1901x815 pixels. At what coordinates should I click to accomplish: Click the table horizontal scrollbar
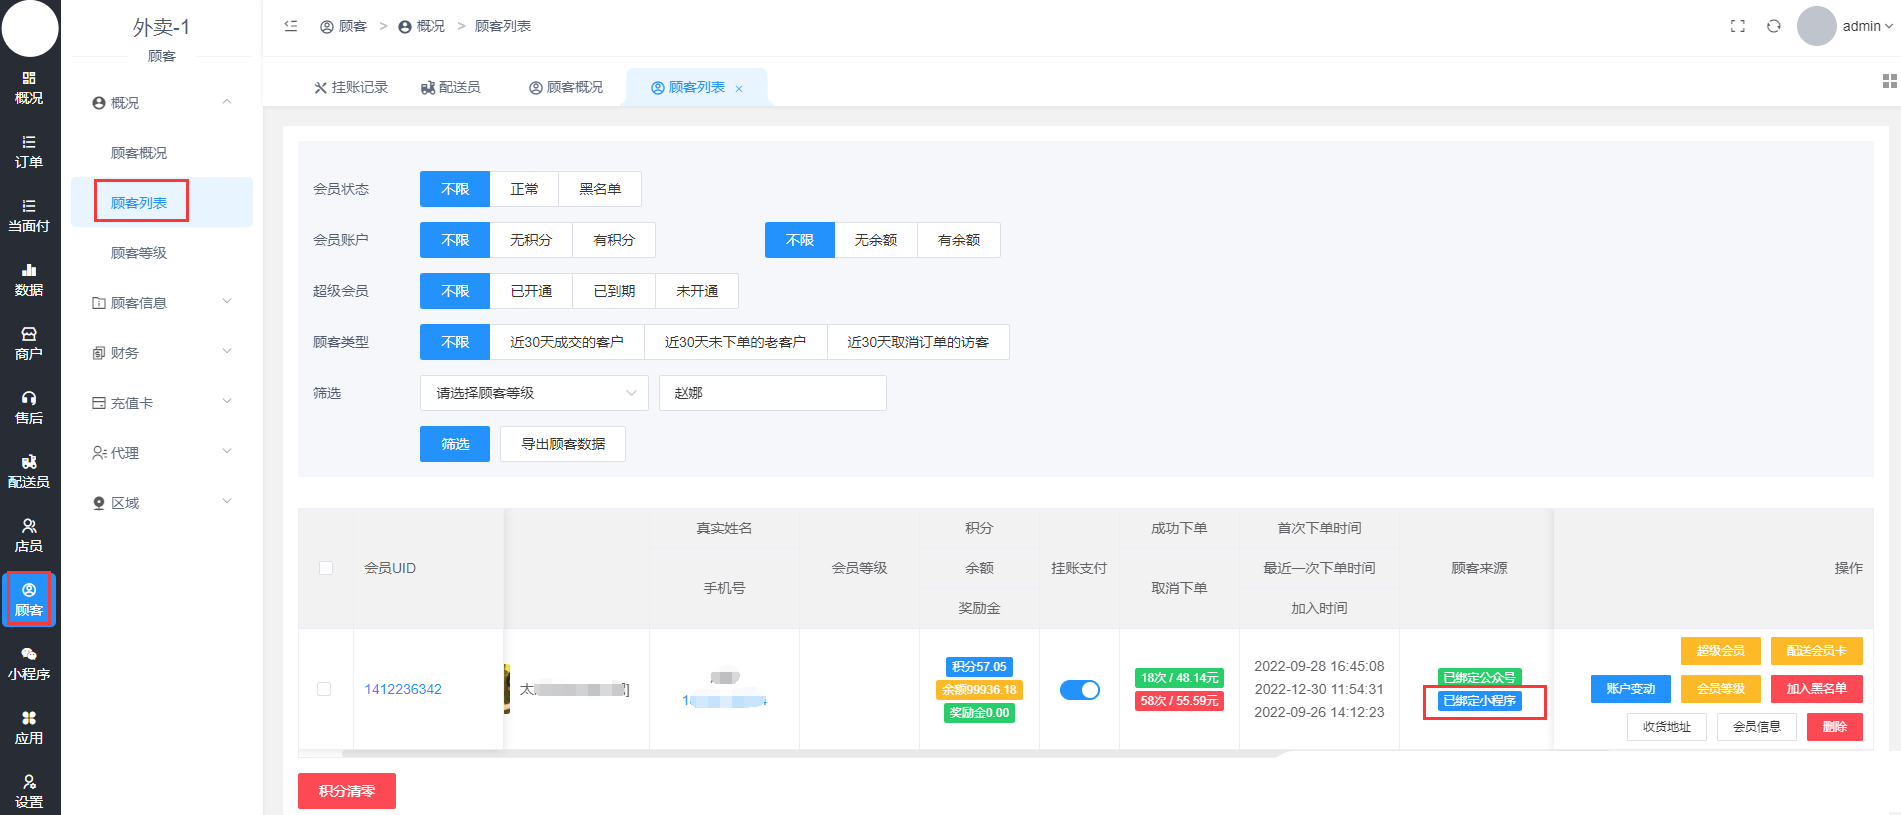tap(810, 754)
